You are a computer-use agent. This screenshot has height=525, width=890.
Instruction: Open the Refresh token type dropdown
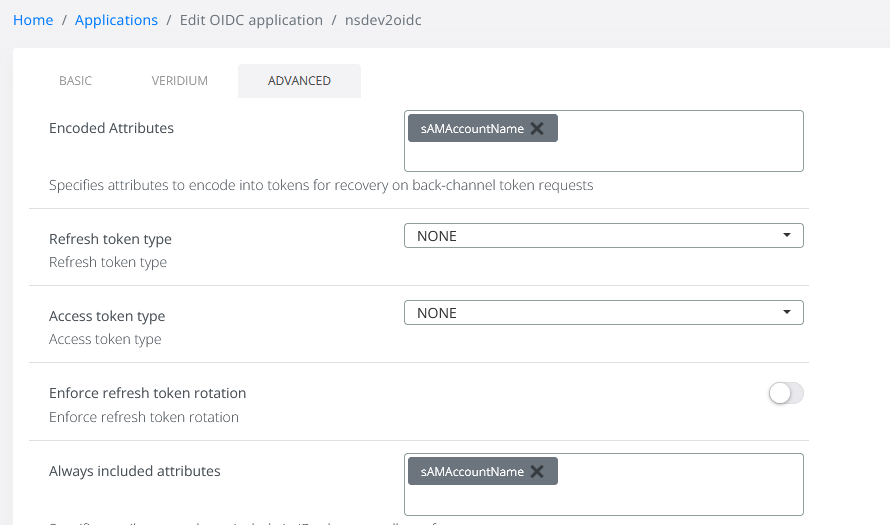[603, 236]
